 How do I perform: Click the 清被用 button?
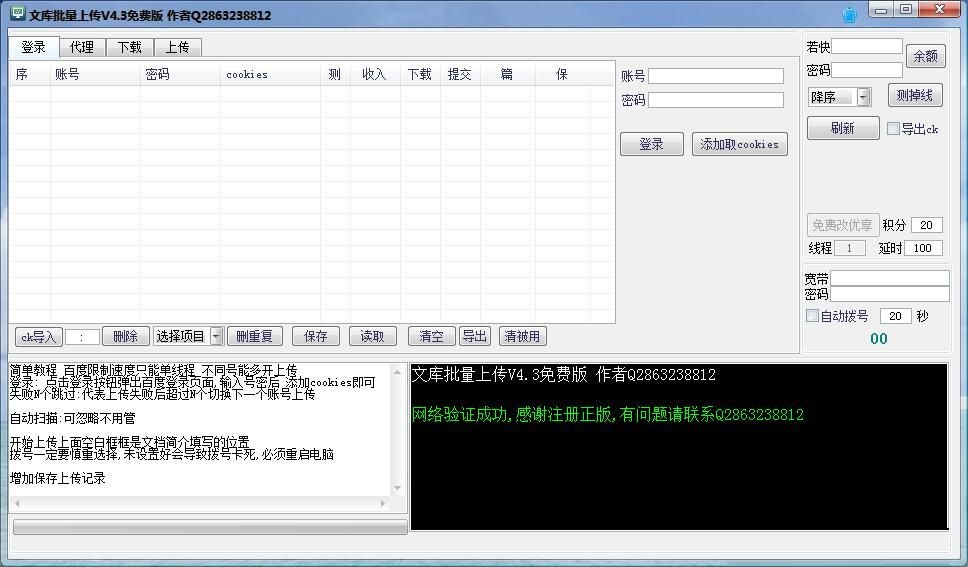point(522,337)
